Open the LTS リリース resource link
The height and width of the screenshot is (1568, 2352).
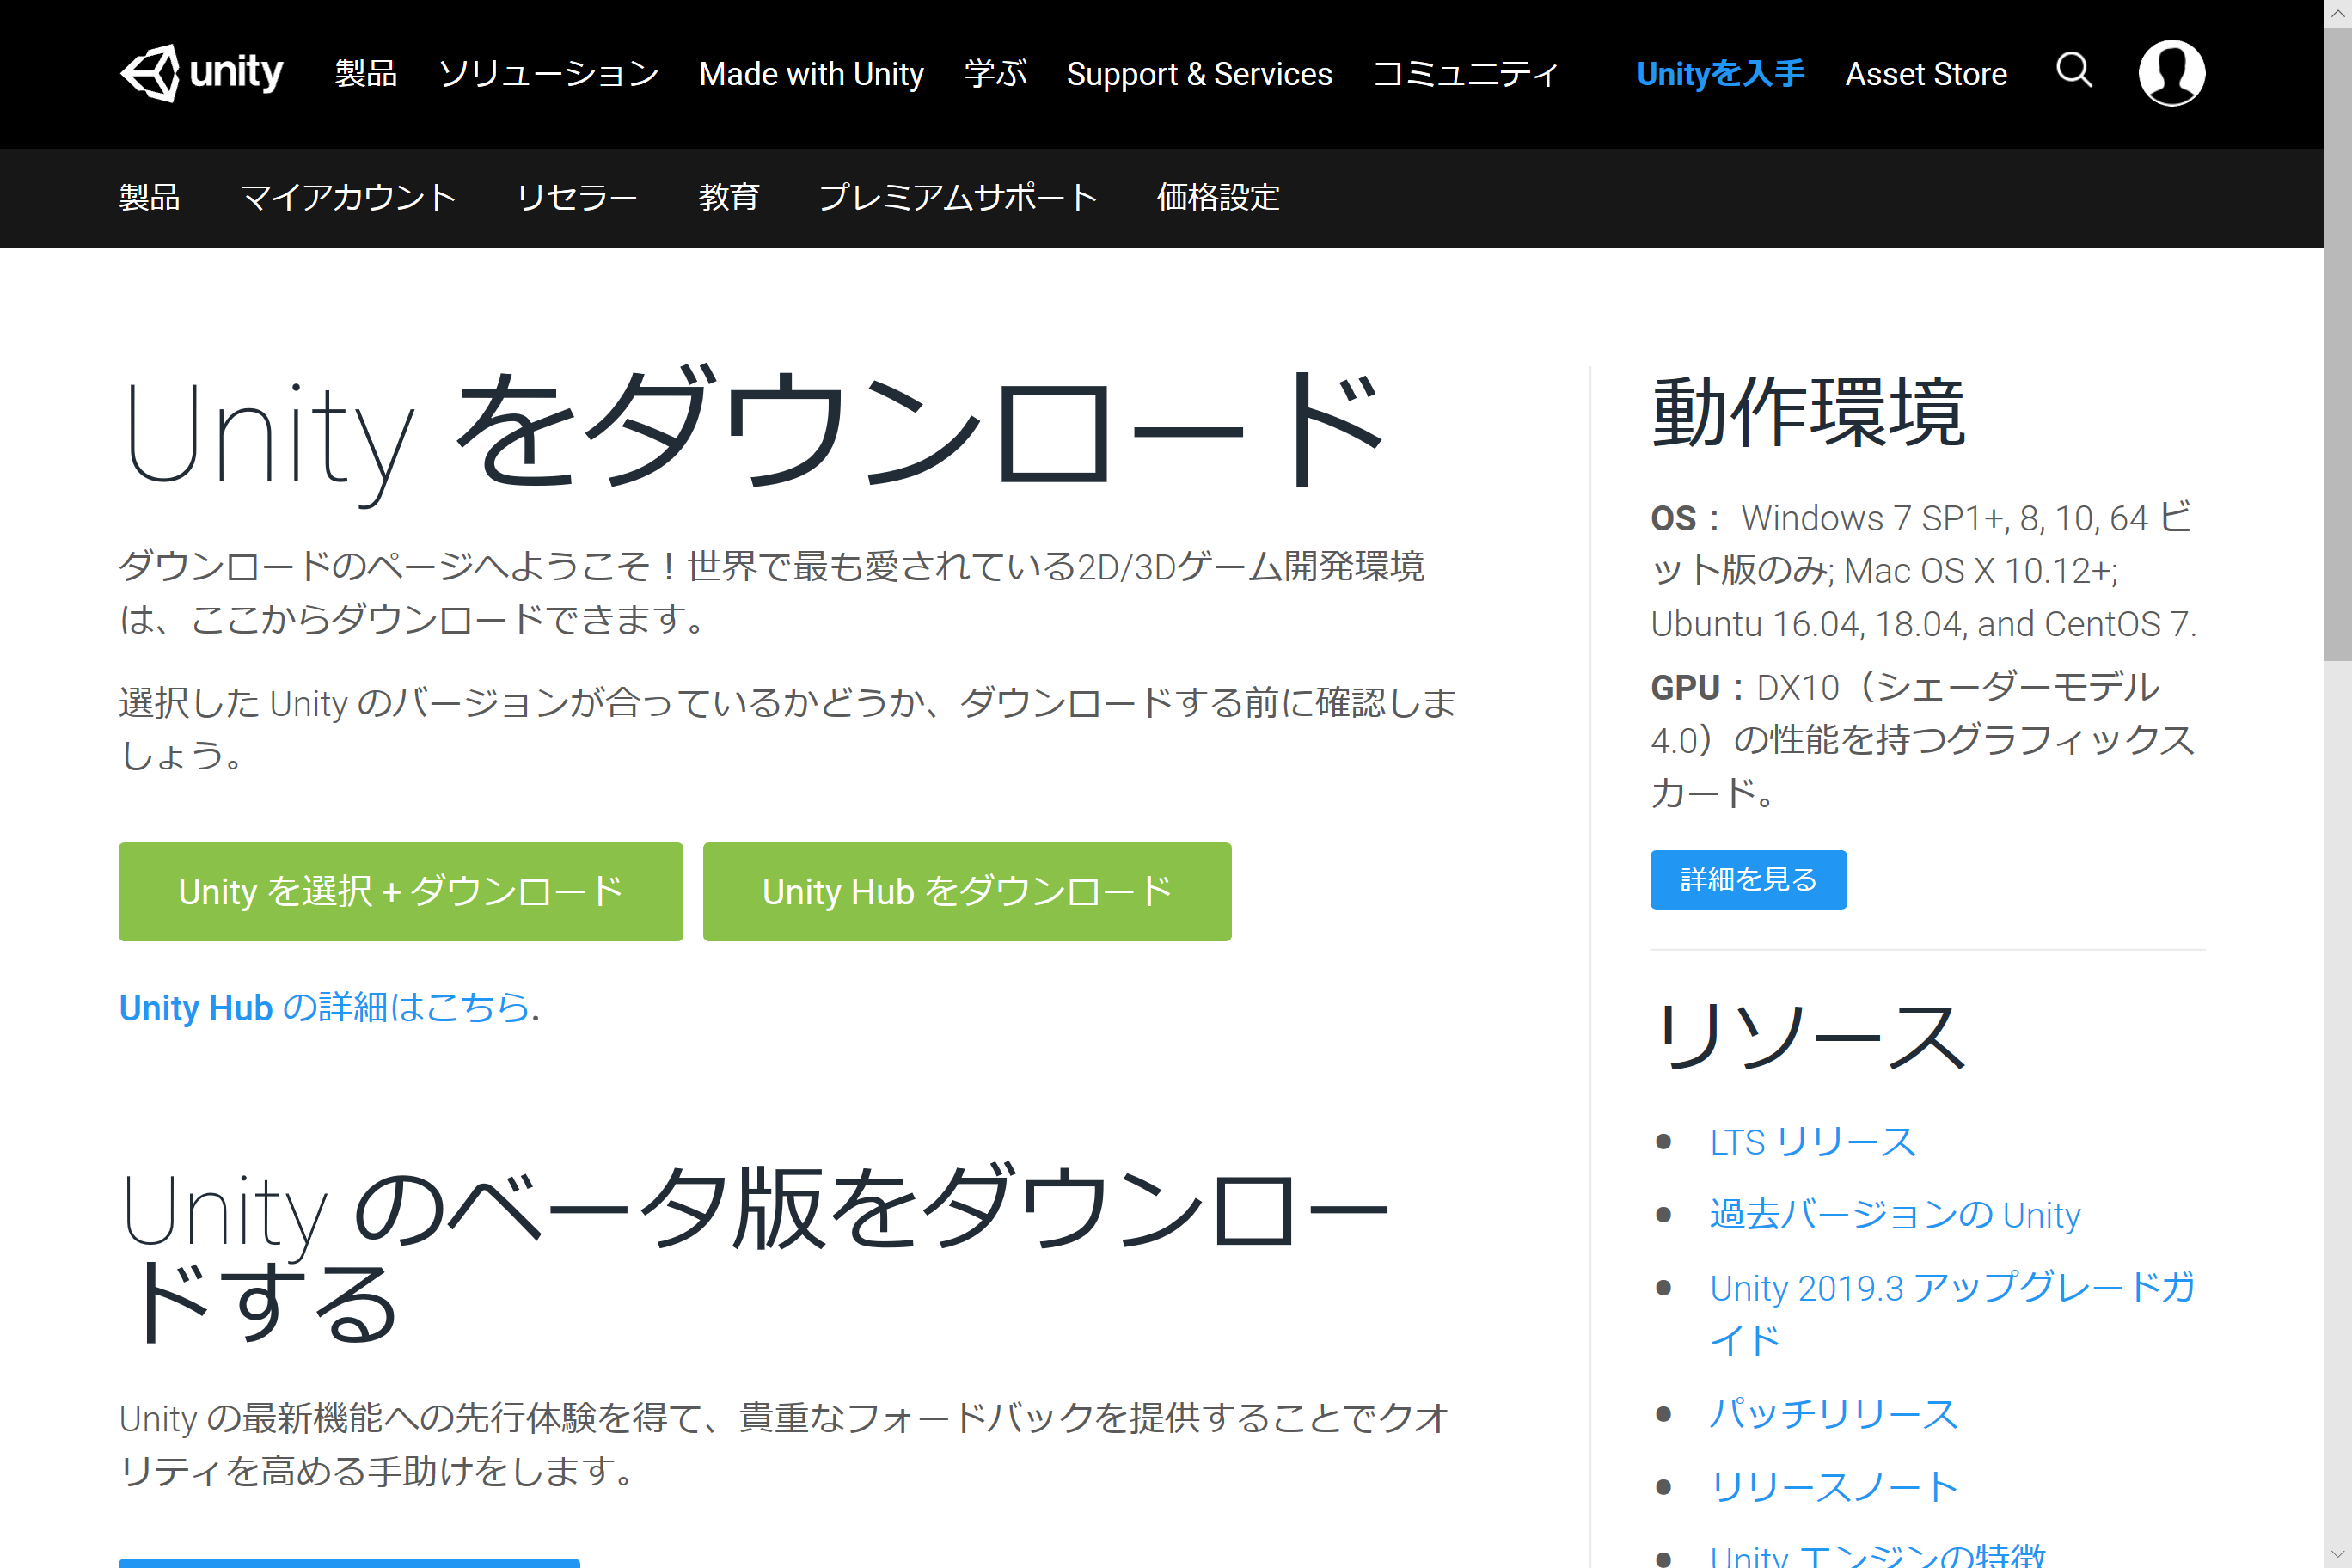(x=1812, y=1141)
